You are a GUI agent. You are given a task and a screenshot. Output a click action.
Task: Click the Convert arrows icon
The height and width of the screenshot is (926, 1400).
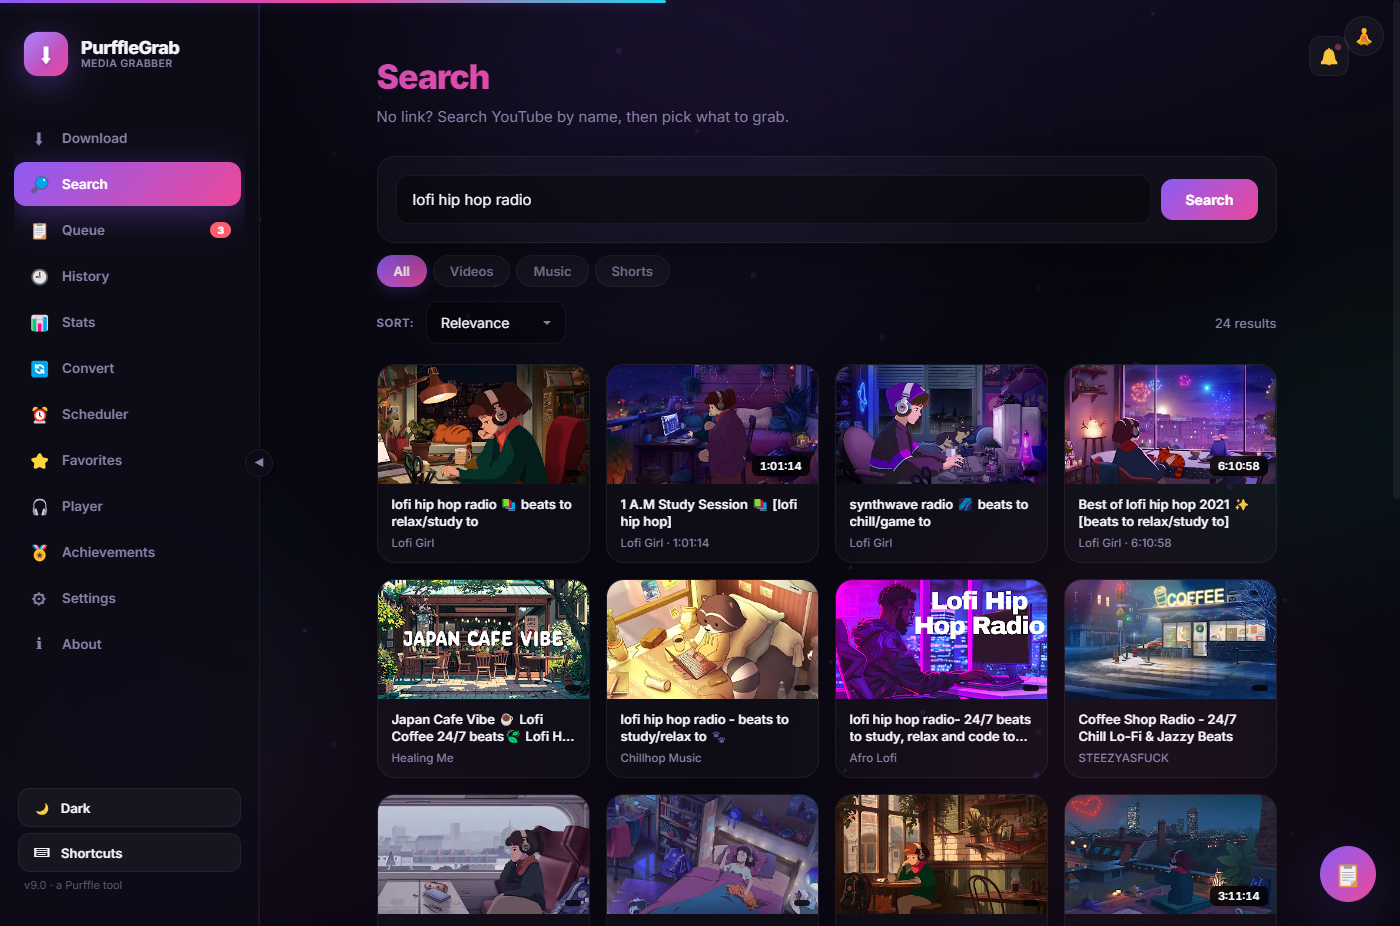click(39, 369)
